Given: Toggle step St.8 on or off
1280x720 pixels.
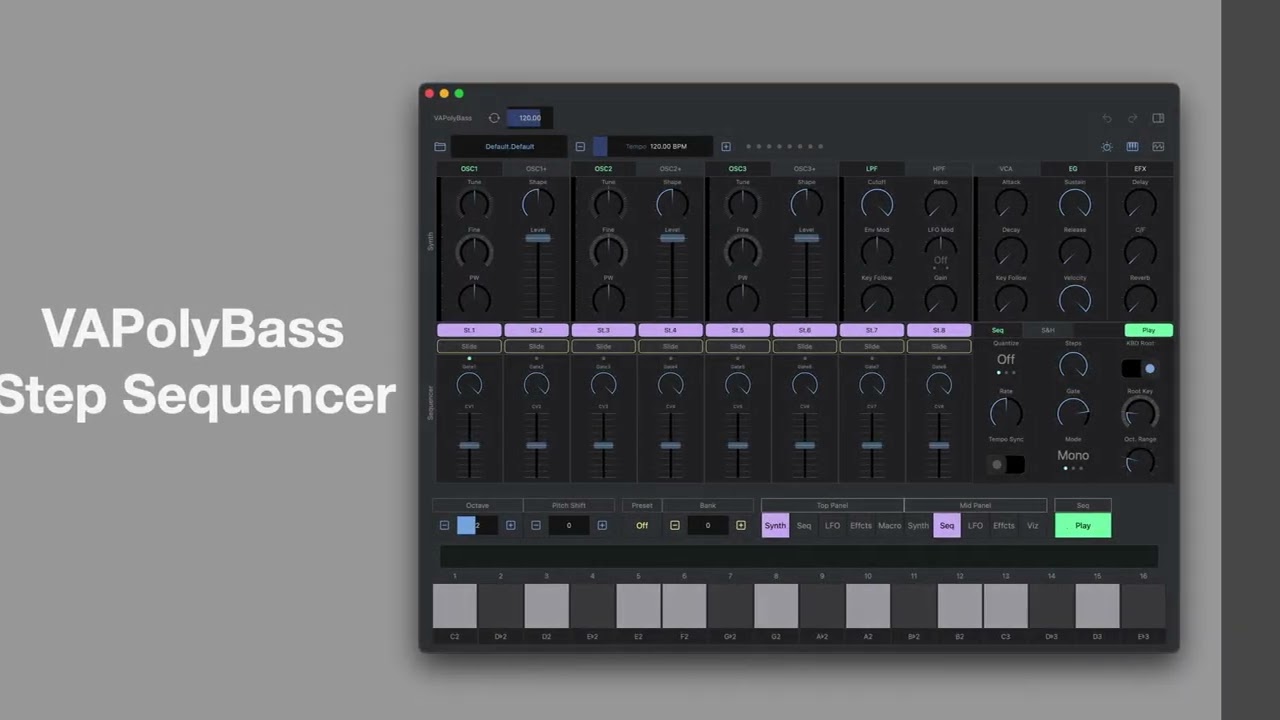Looking at the screenshot, I should 939,330.
